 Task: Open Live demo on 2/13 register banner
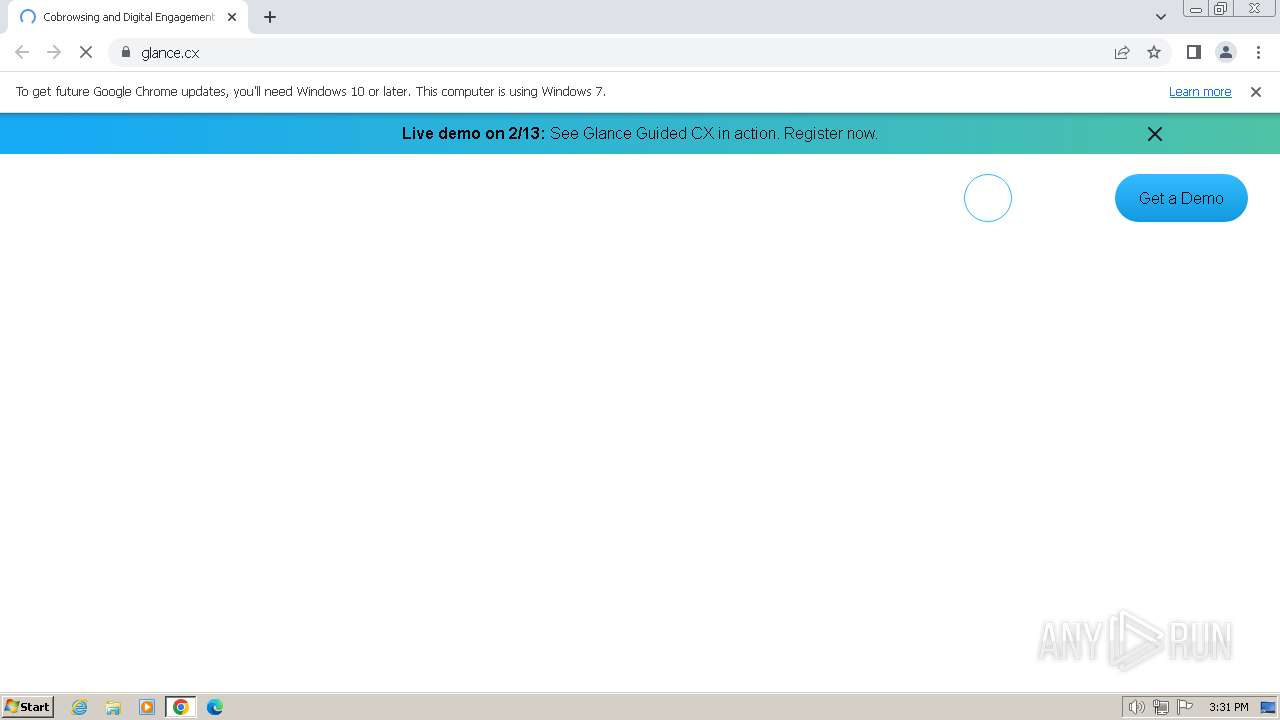(x=640, y=133)
